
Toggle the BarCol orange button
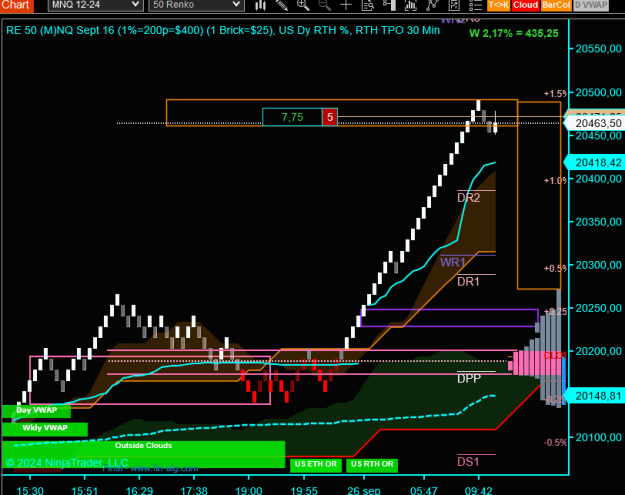(556, 5)
